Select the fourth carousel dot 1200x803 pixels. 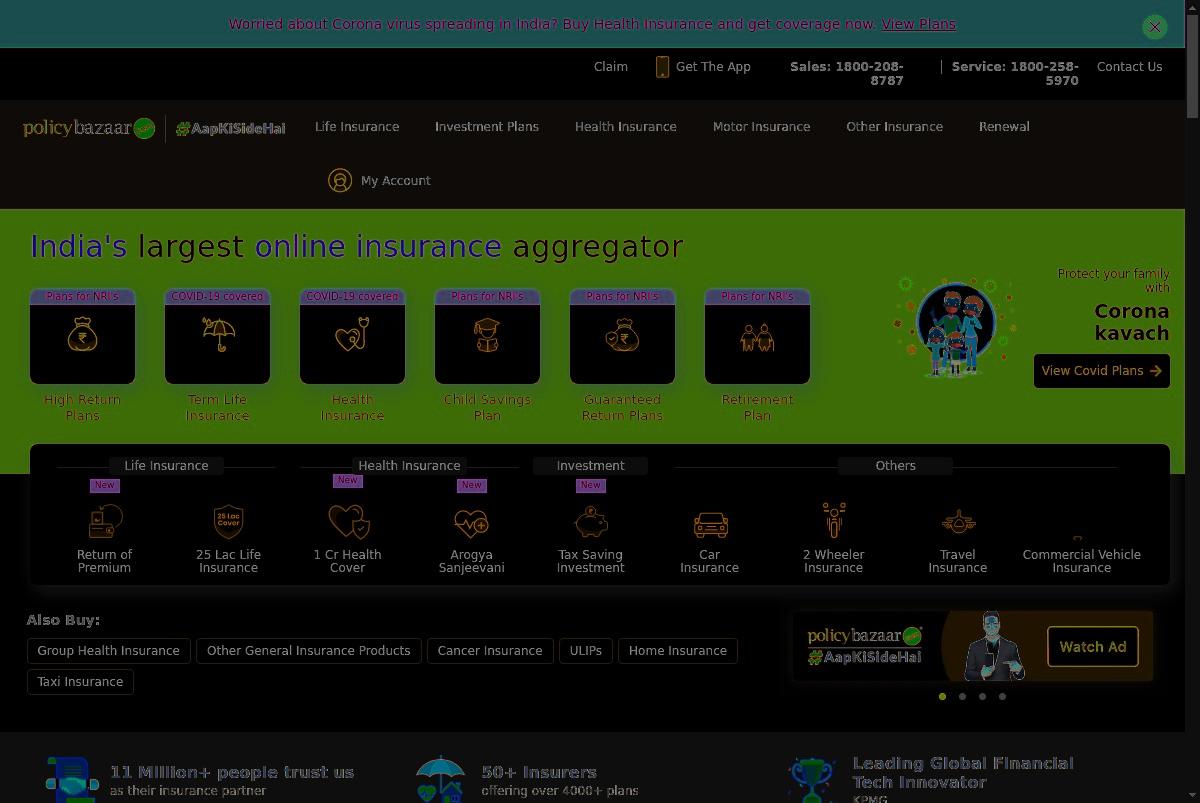point(1002,697)
